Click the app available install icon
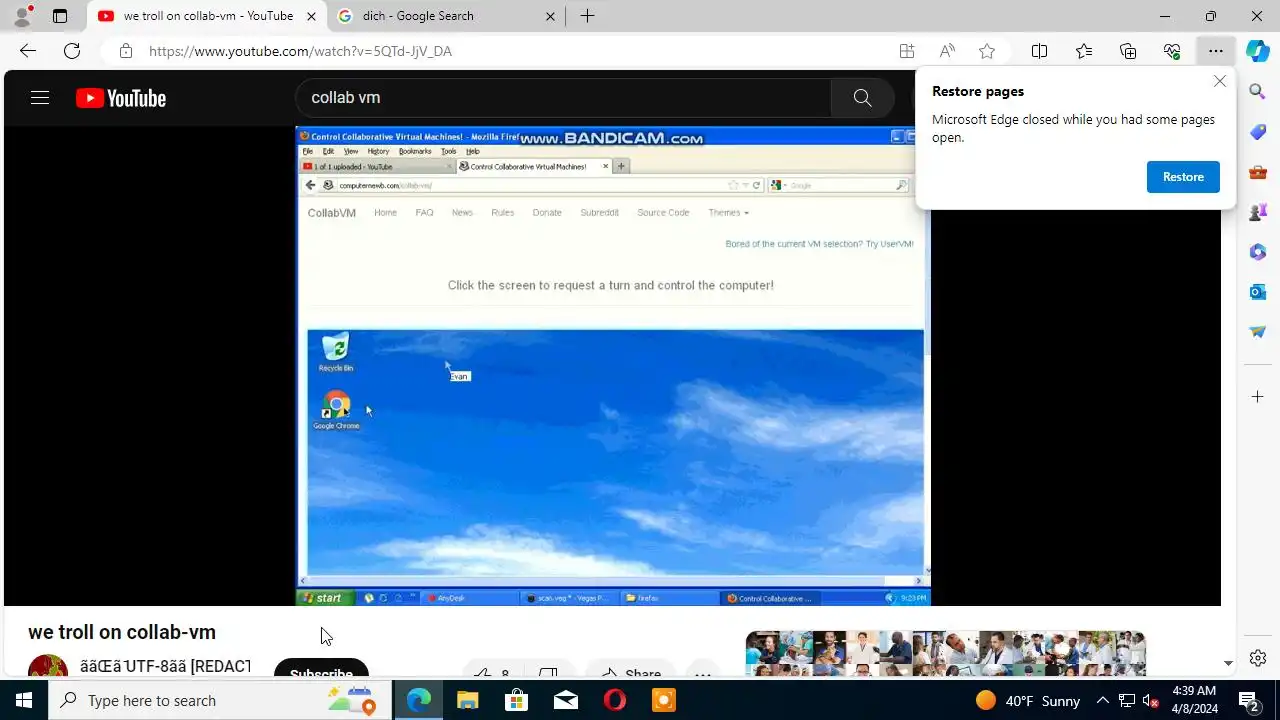The image size is (1280, 720). (x=907, y=51)
